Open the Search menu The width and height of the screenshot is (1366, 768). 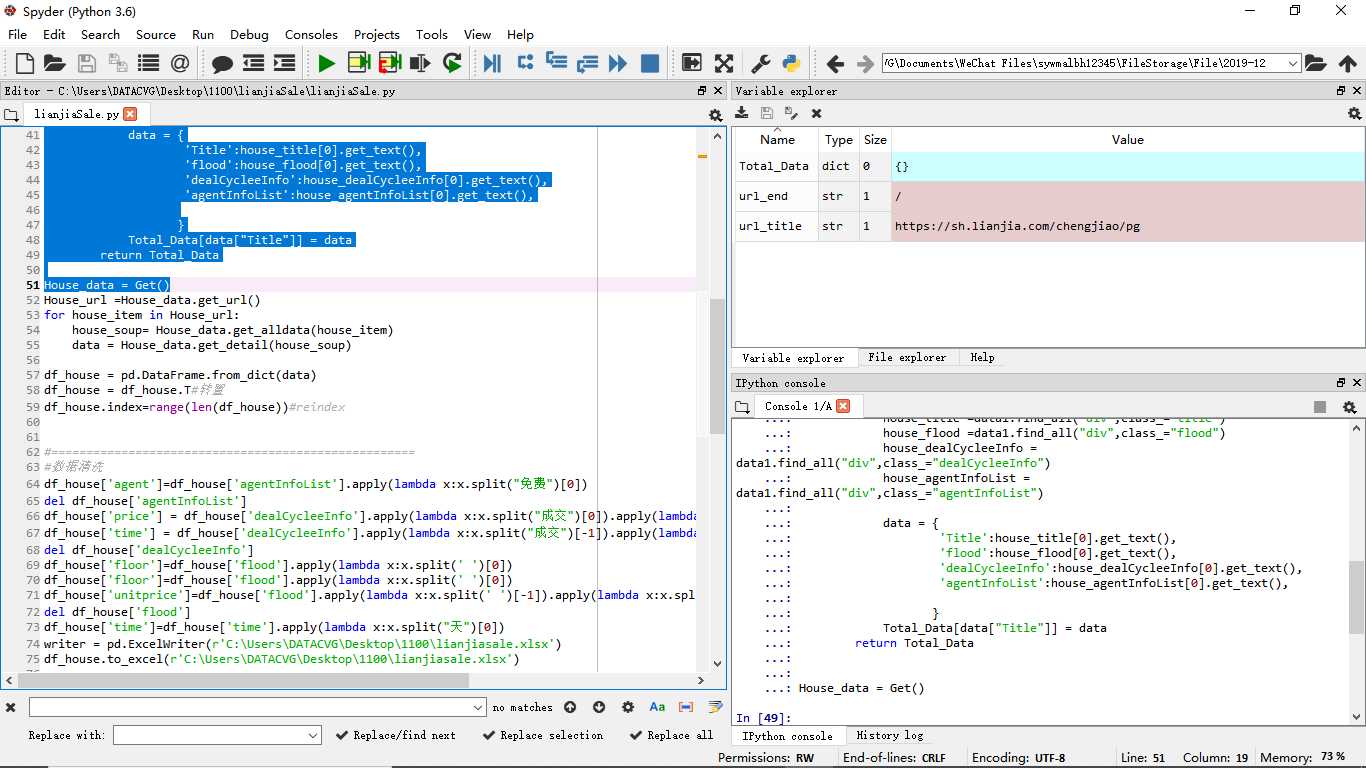click(101, 34)
